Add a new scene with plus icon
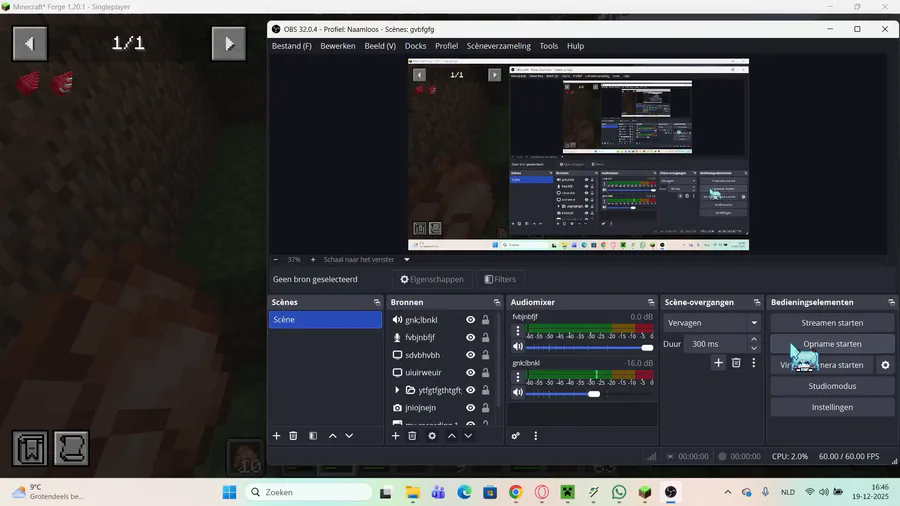This screenshot has width=900, height=506. tap(276, 436)
